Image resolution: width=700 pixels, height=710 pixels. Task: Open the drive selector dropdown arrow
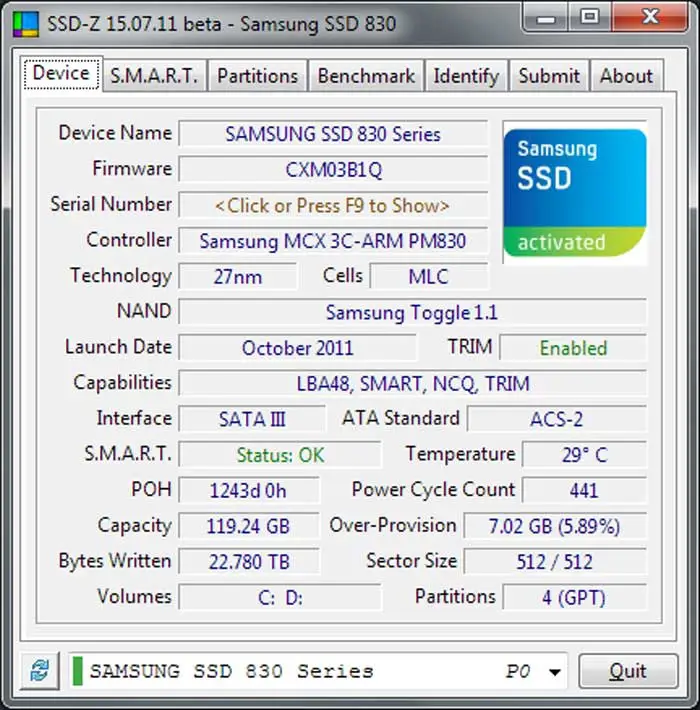(x=555, y=672)
